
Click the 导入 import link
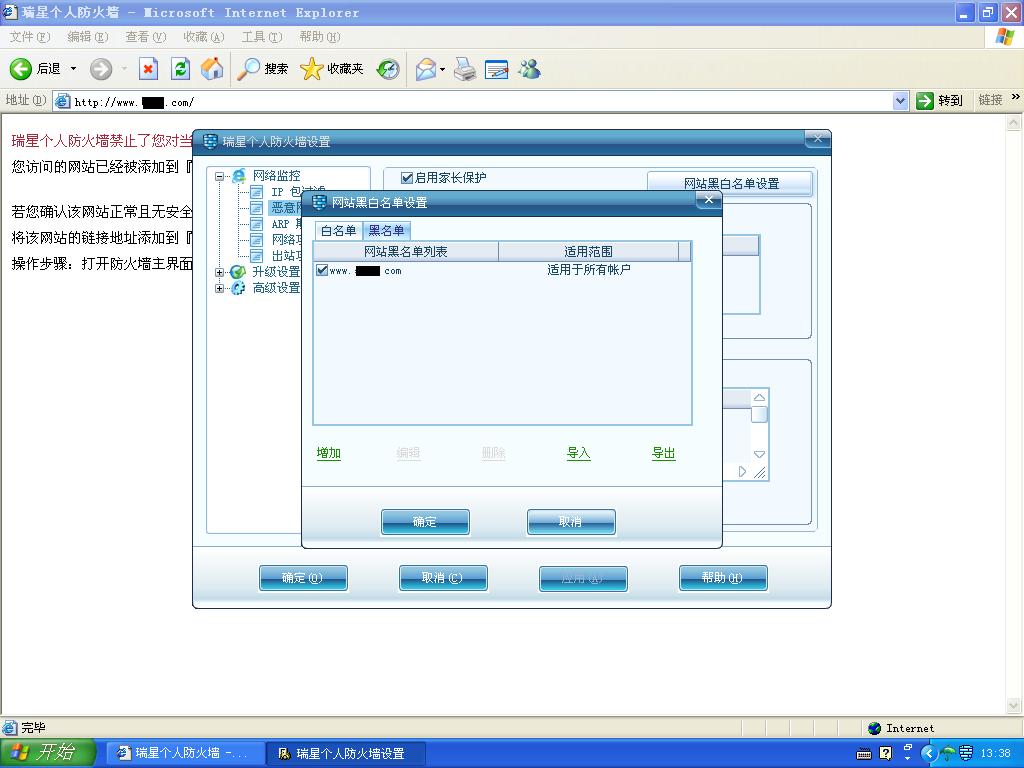pos(579,453)
